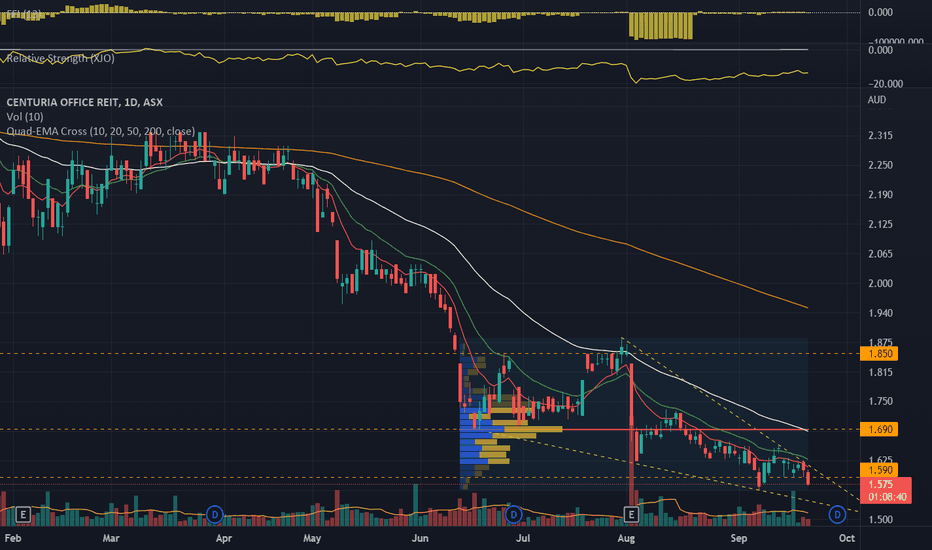Click the 2.125 price scale value

(x=880, y=224)
